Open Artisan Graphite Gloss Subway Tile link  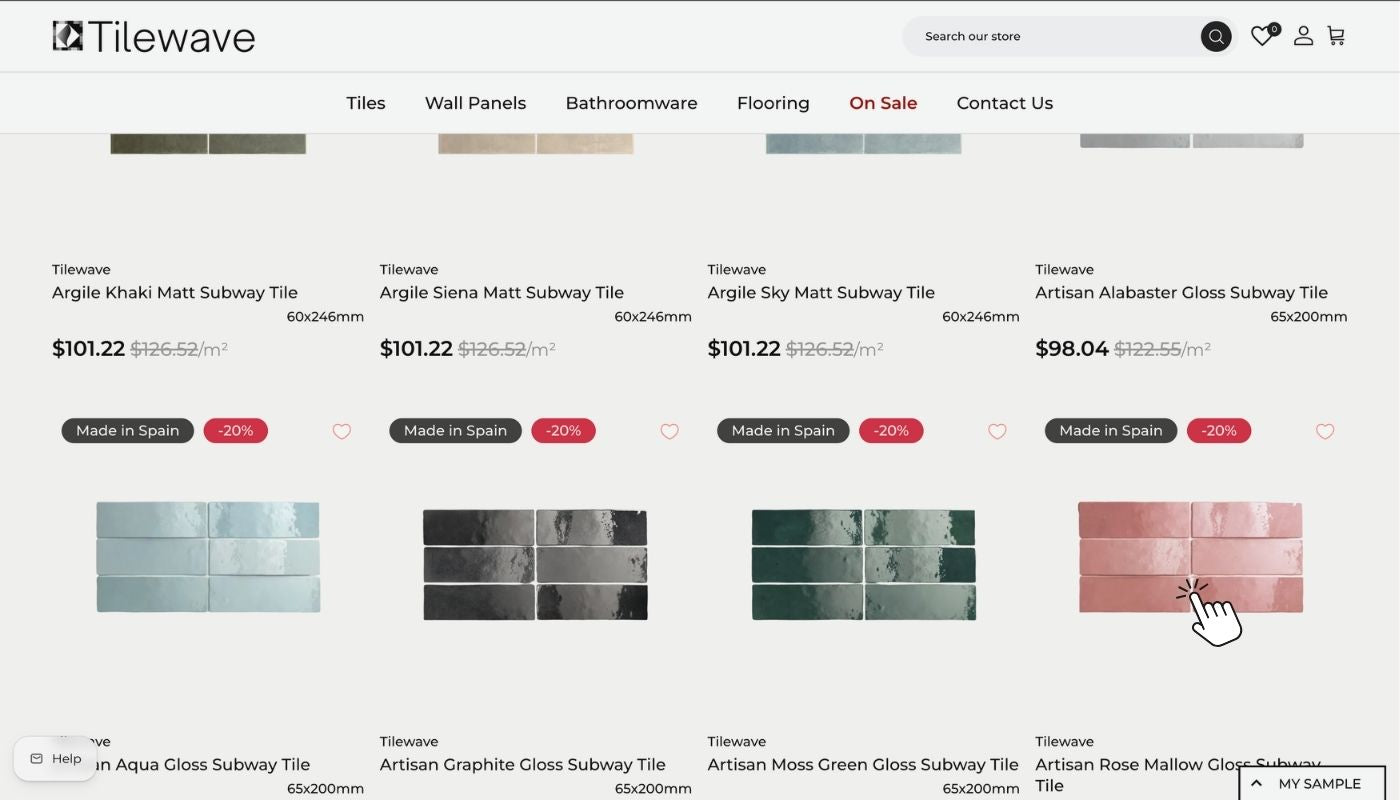pyautogui.click(x=523, y=765)
